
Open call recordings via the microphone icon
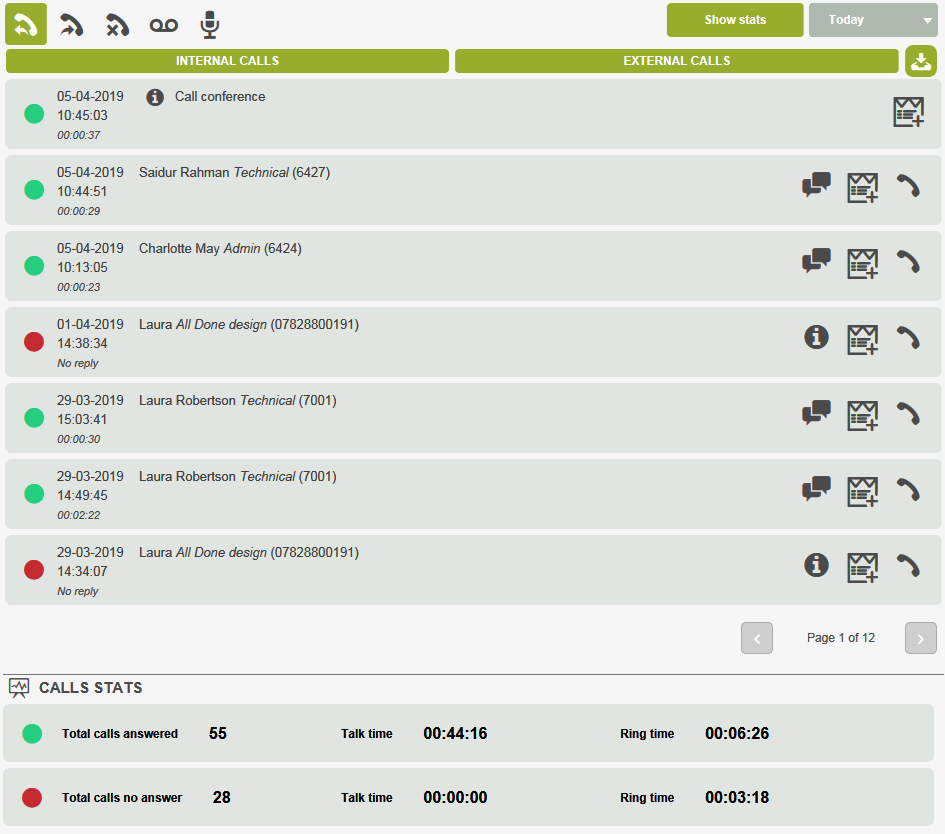209,22
